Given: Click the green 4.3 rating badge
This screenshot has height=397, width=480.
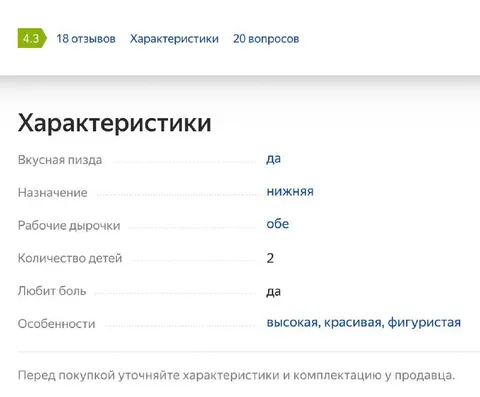Looking at the screenshot, I should point(32,38).
